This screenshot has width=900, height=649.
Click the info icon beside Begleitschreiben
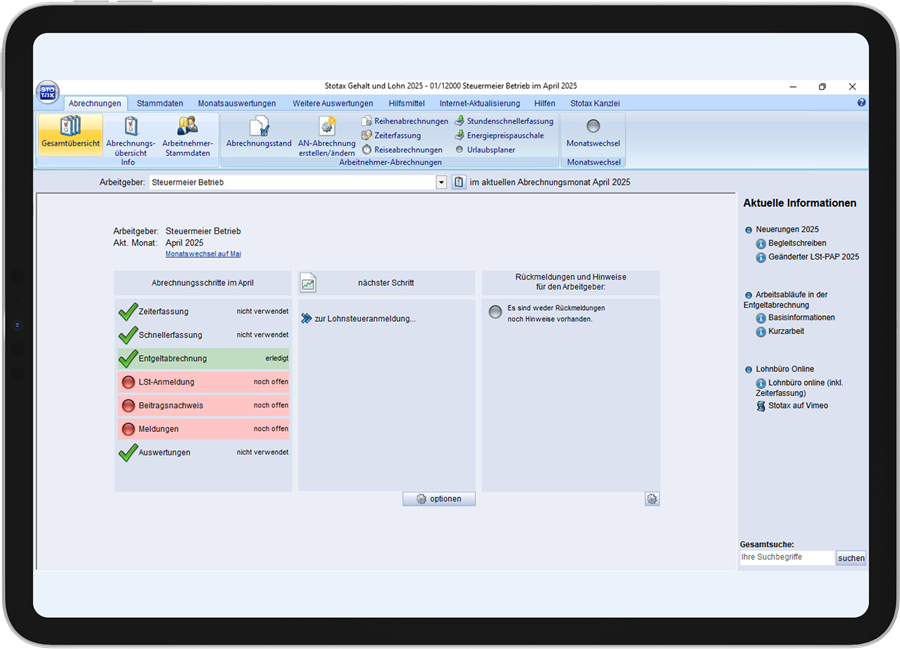[x=761, y=244]
